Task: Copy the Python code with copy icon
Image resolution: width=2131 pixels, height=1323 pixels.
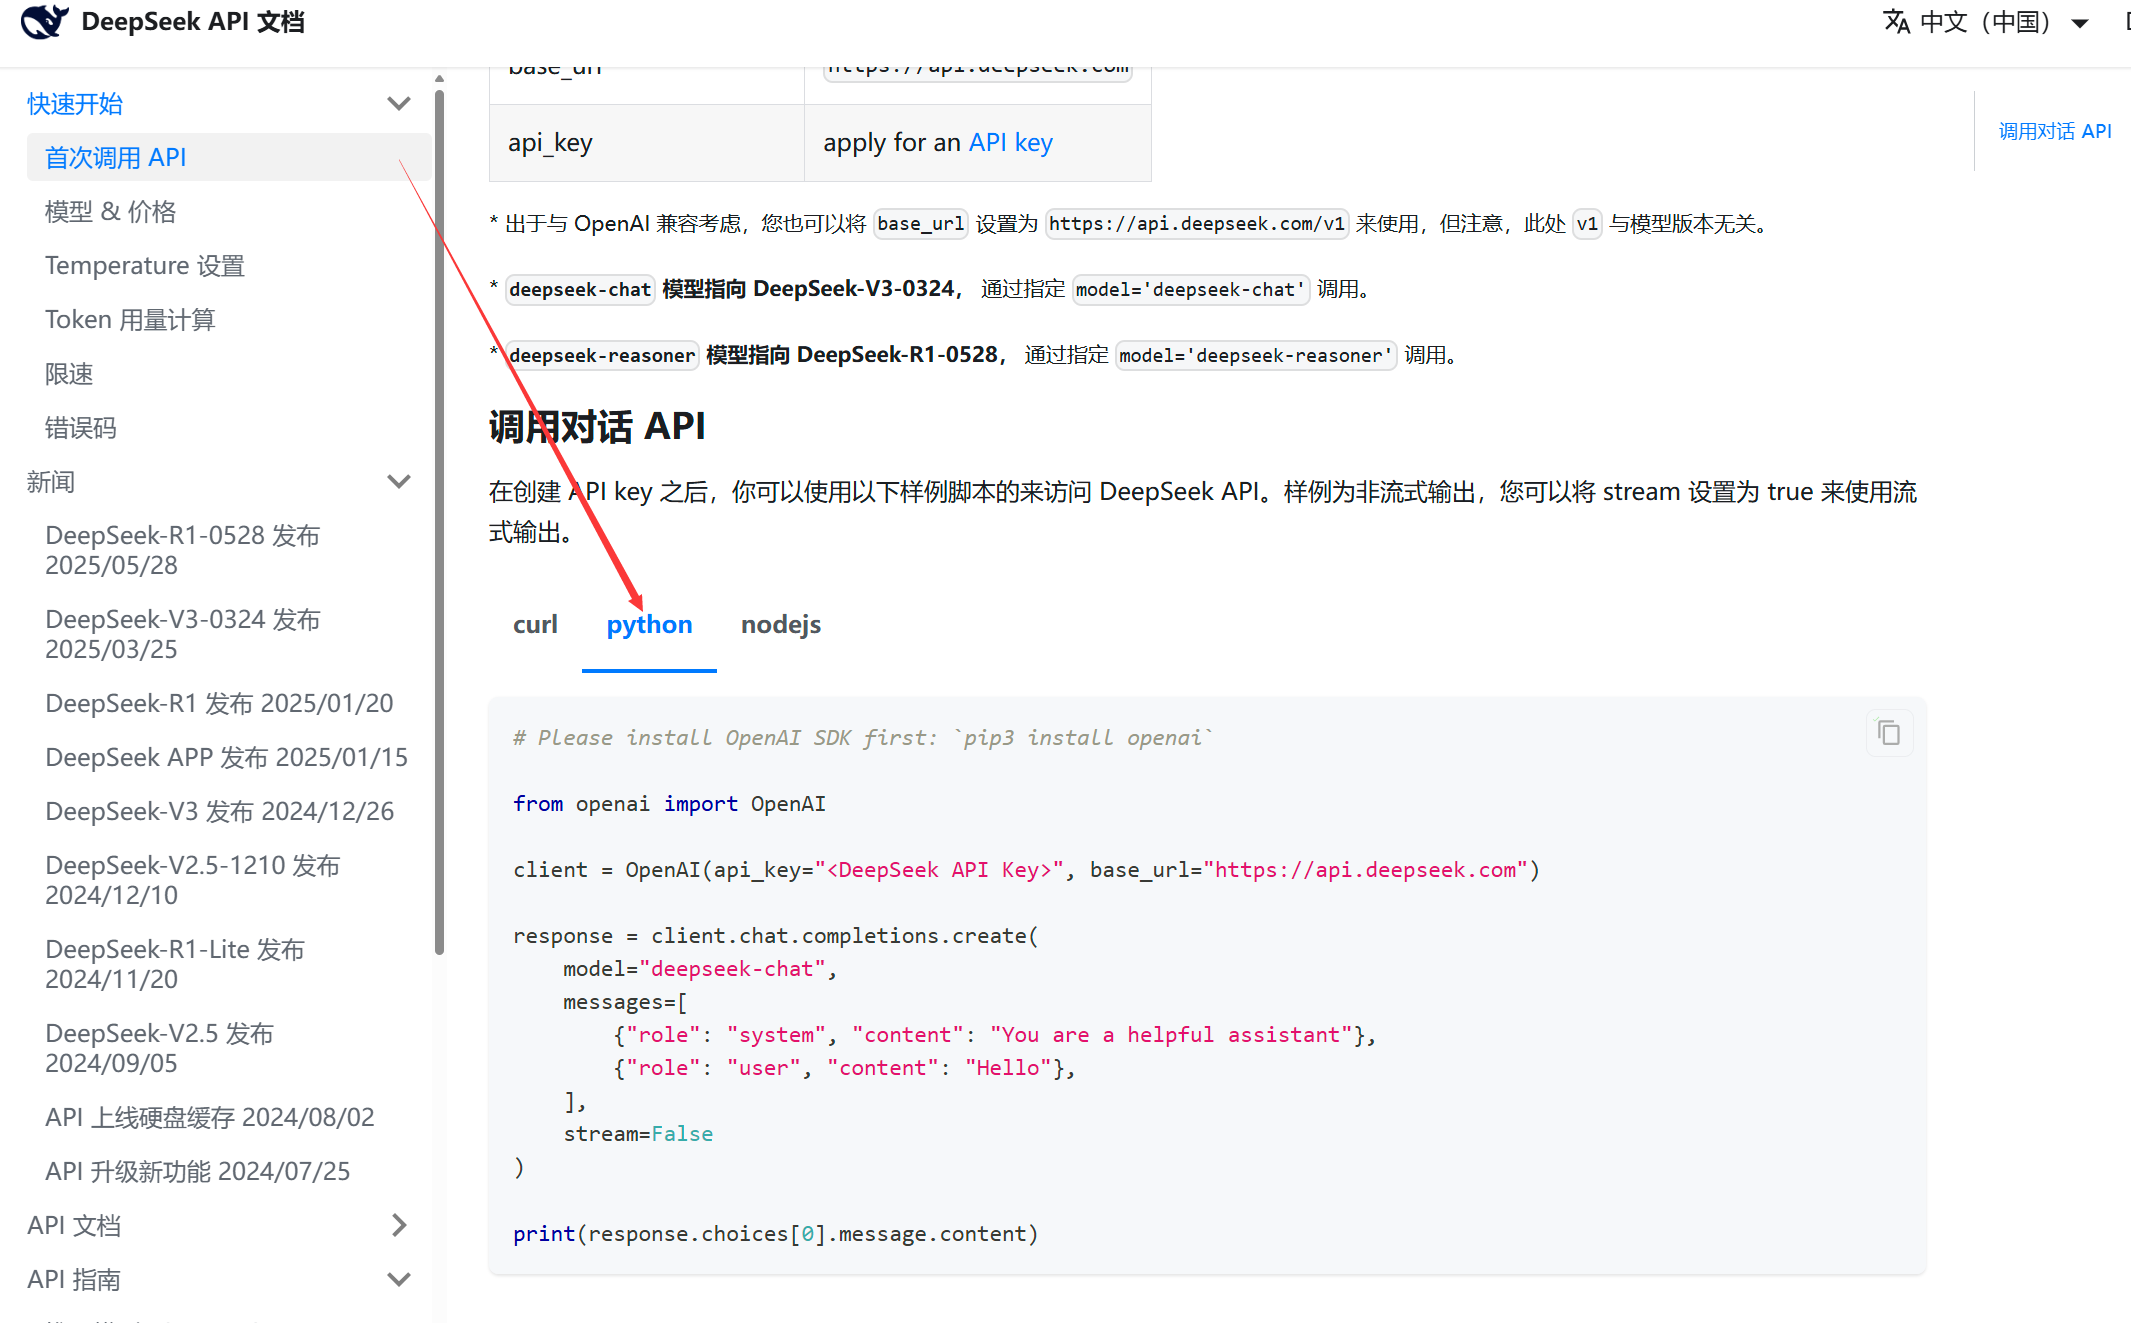Action: pos(1888,733)
